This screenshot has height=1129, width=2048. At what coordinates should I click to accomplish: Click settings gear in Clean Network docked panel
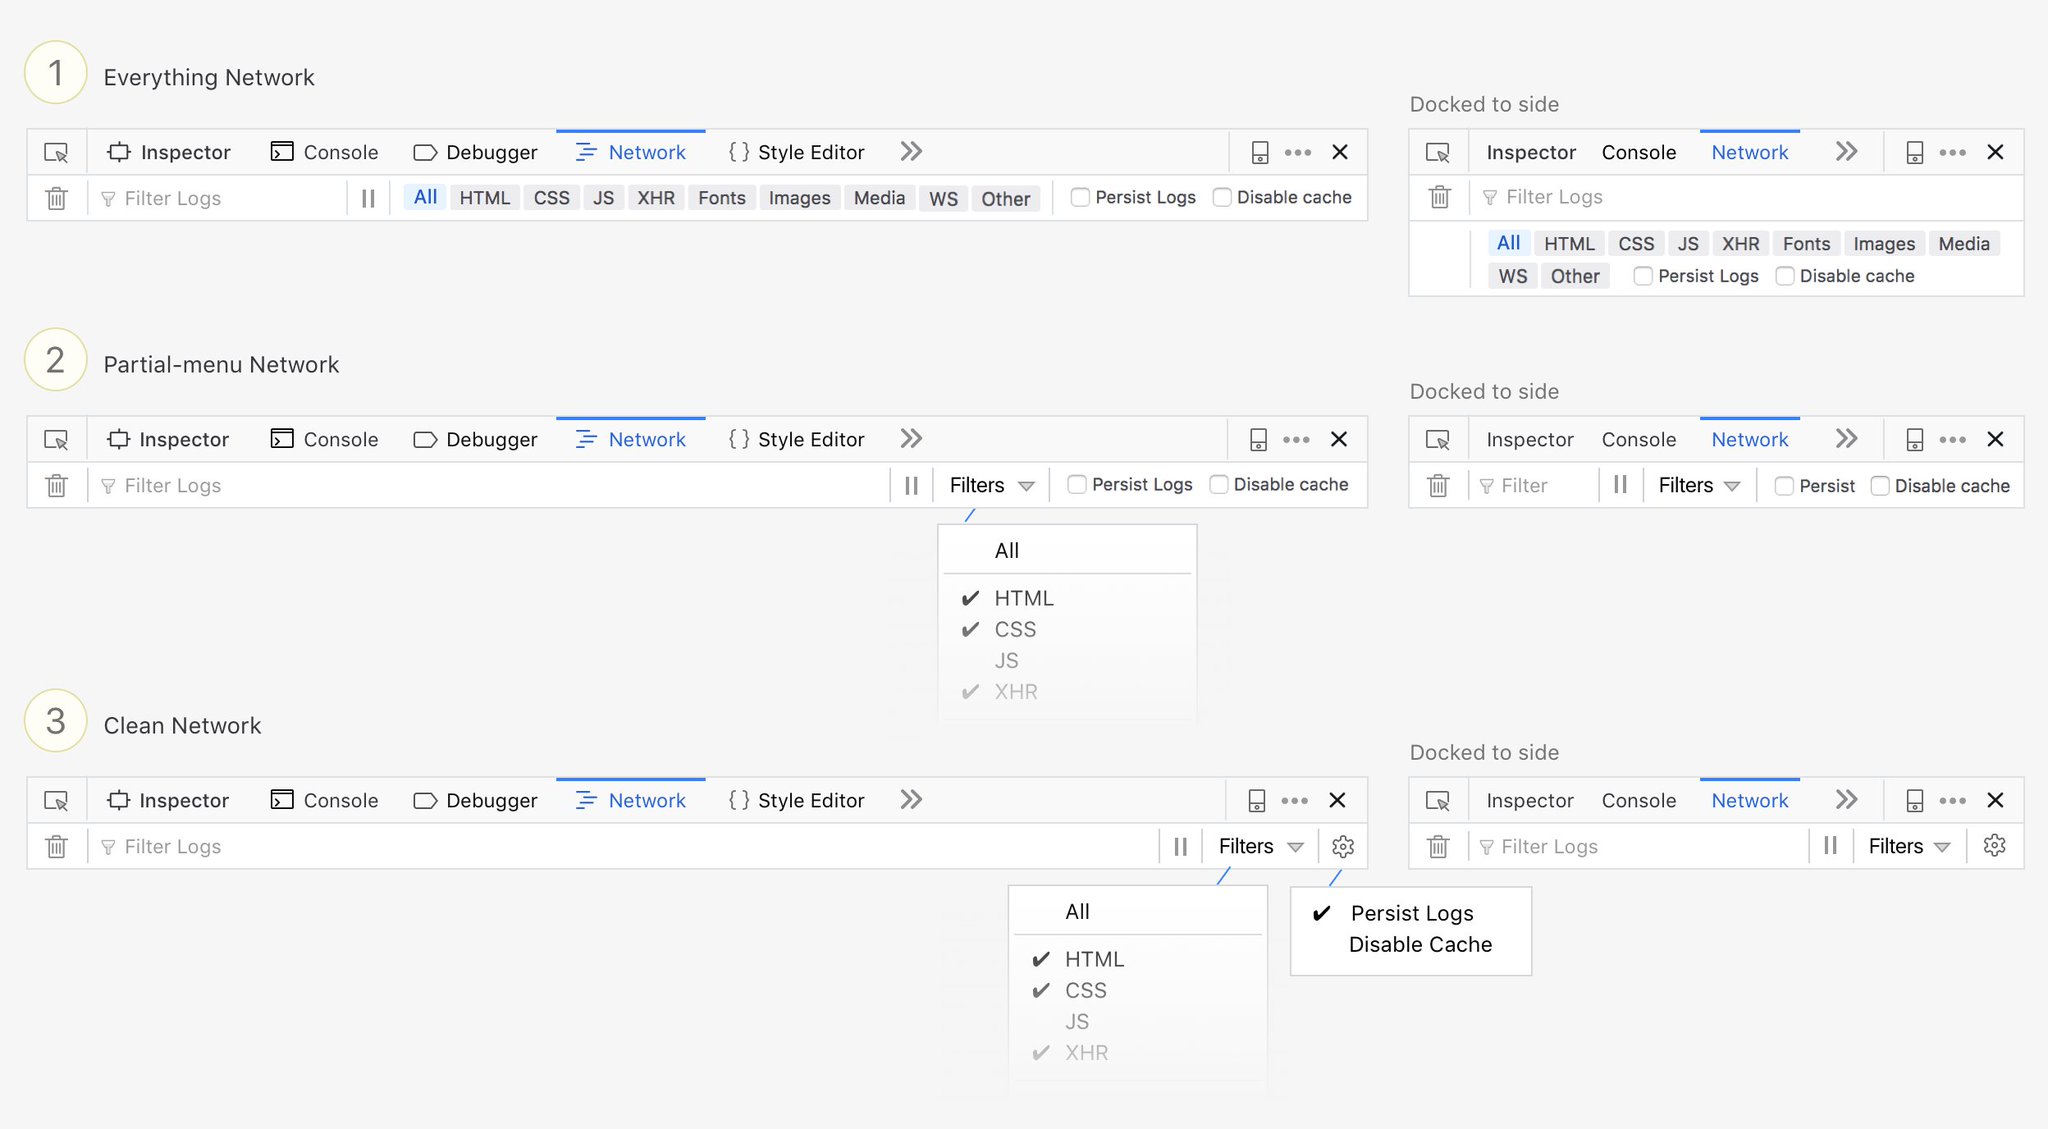[1994, 846]
